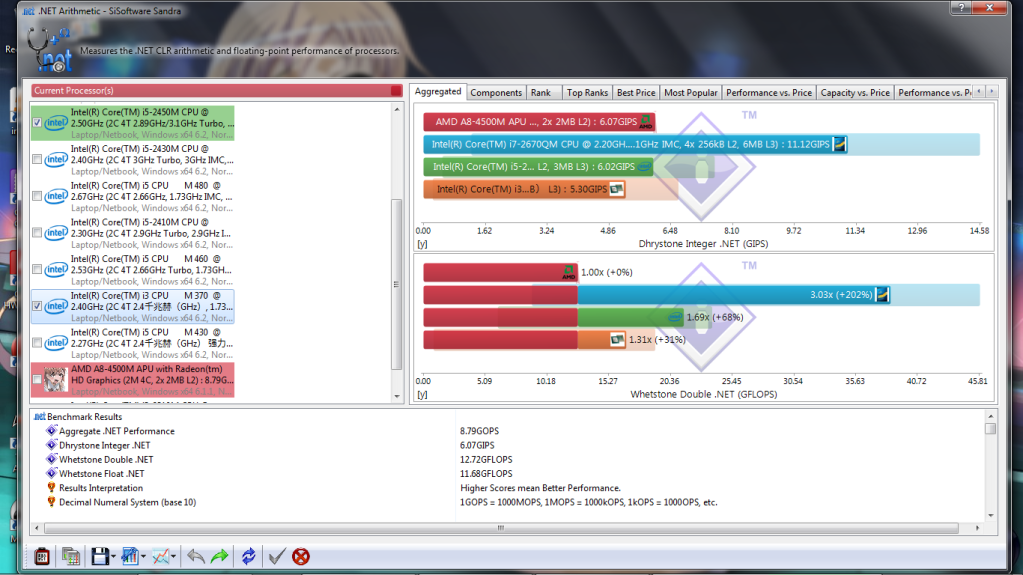Select the Top Ranks tab

pos(587,93)
